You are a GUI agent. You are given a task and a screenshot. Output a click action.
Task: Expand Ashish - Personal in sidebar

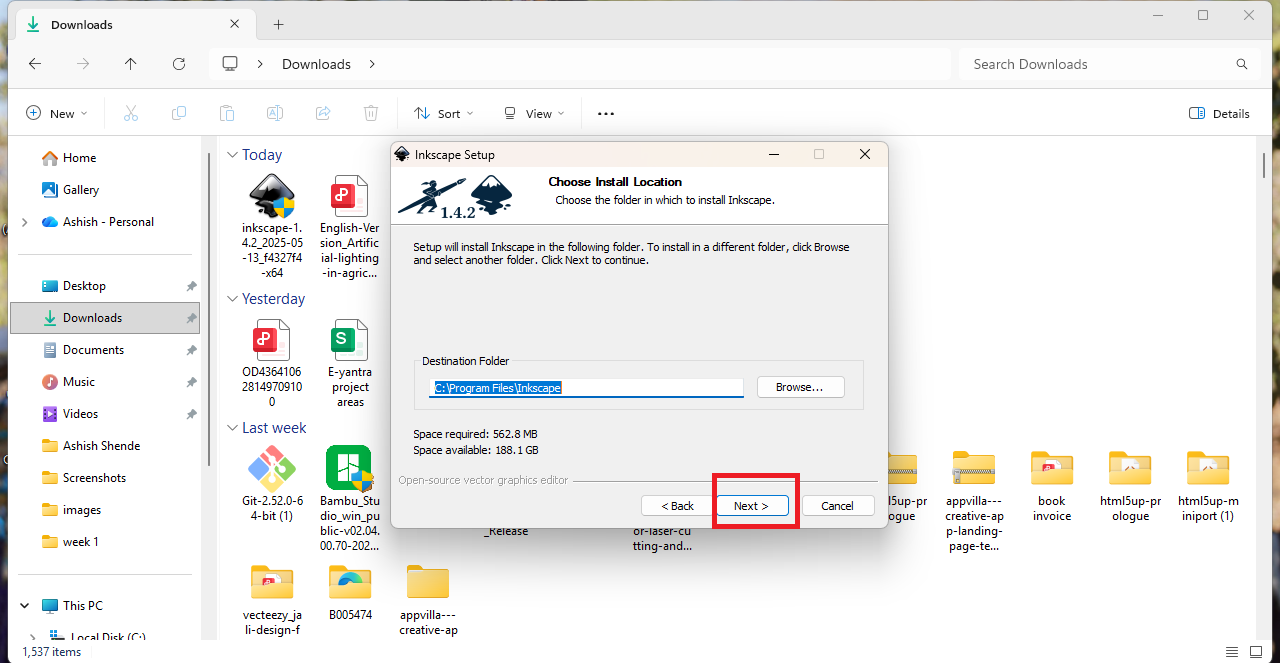(25, 222)
